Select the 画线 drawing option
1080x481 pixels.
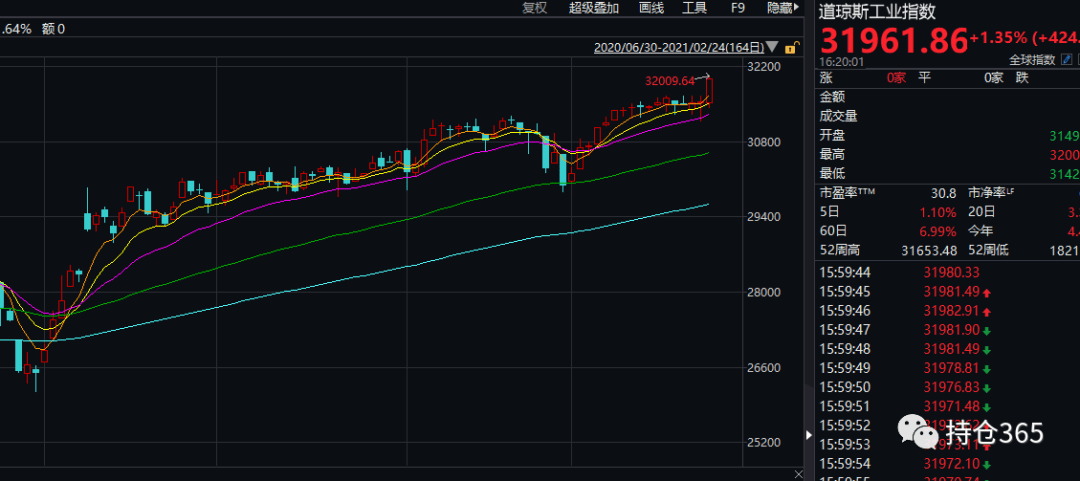click(x=651, y=8)
